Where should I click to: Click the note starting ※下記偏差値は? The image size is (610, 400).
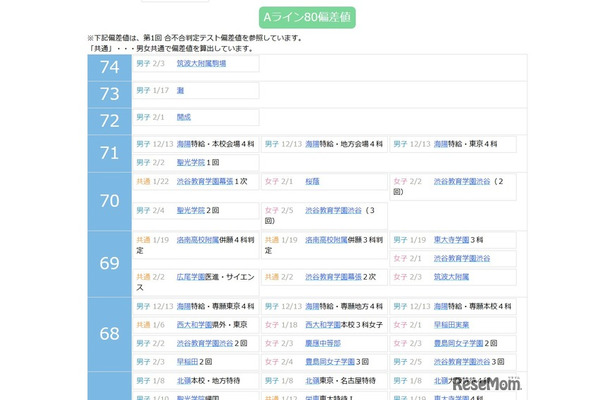point(195,38)
